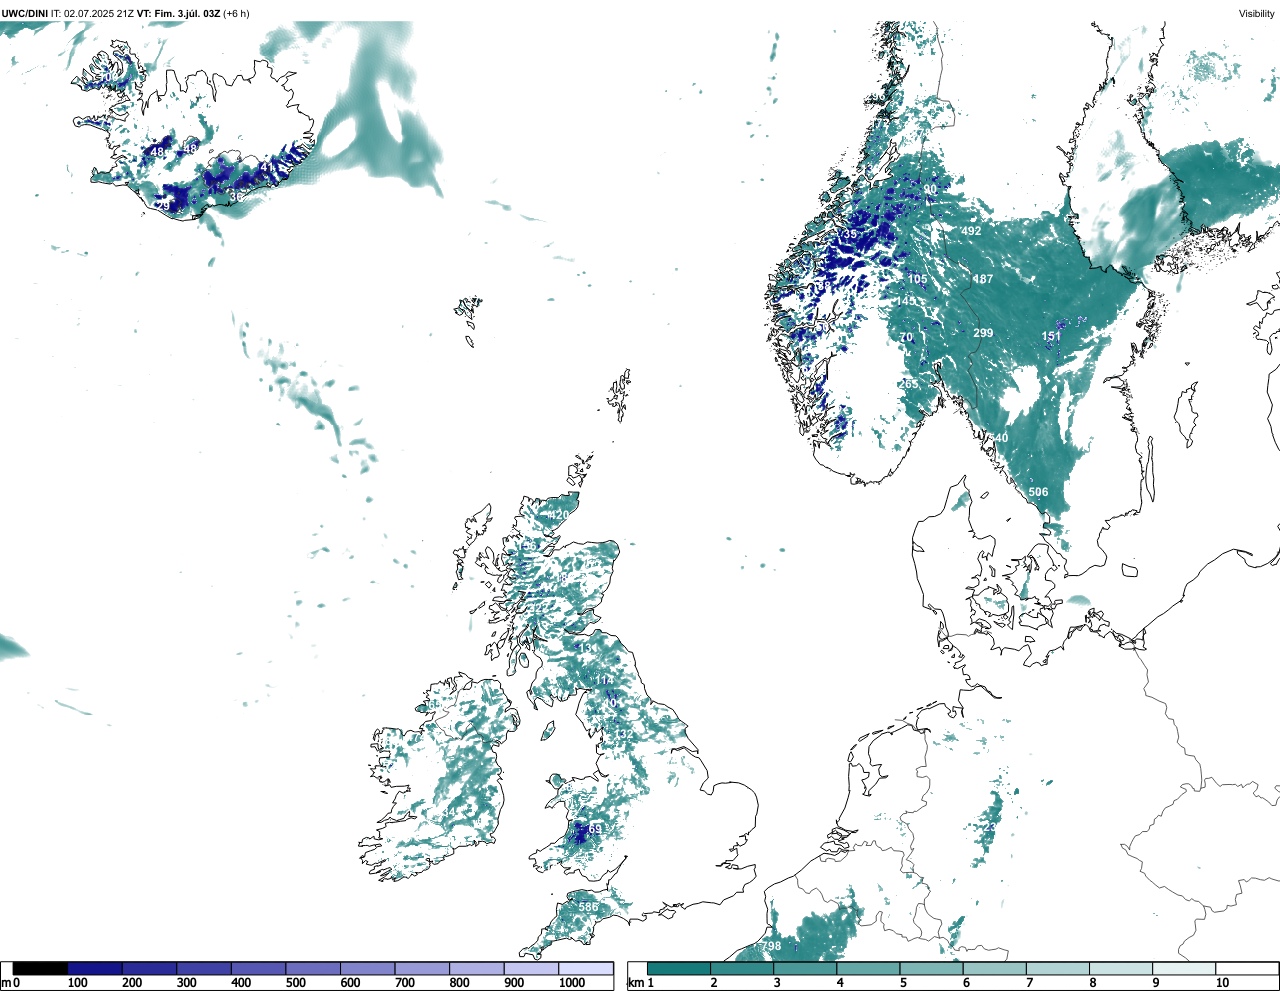Click the 'Visibility' title label
The image size is (1280, 991).
click(1256, 14)
